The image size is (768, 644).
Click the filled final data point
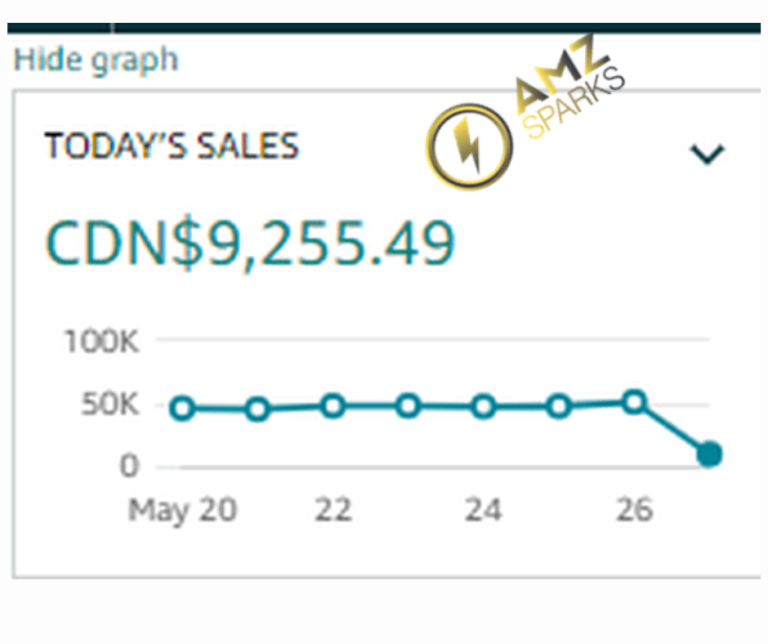click(709, 455)
